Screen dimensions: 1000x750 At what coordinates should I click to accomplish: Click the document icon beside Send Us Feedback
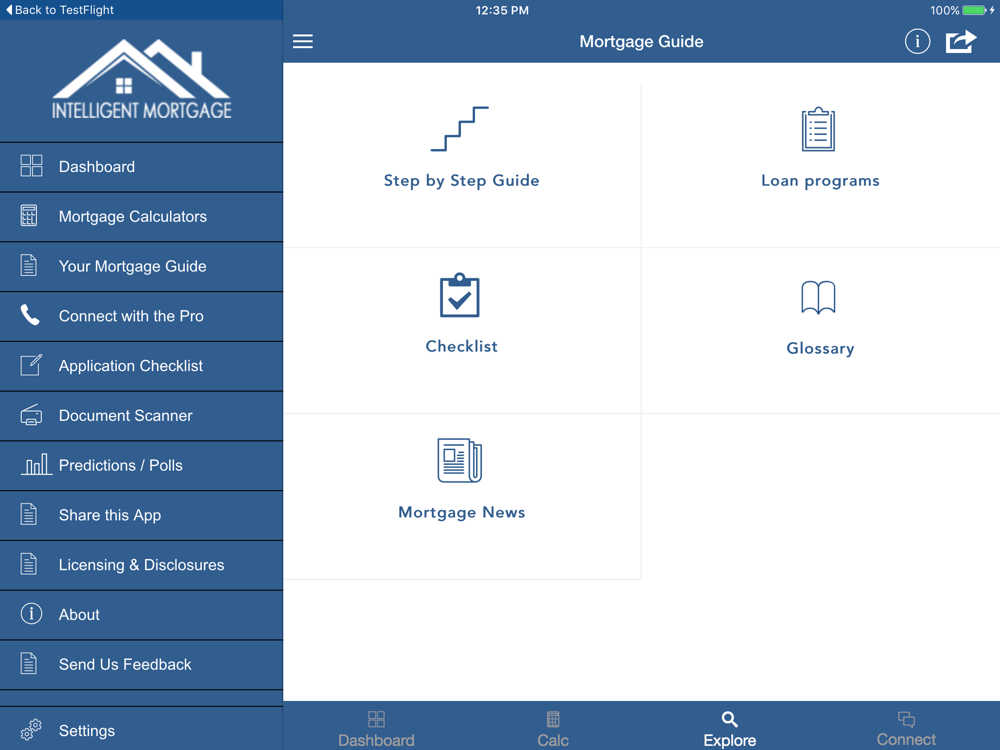click(x=29, y=663)
